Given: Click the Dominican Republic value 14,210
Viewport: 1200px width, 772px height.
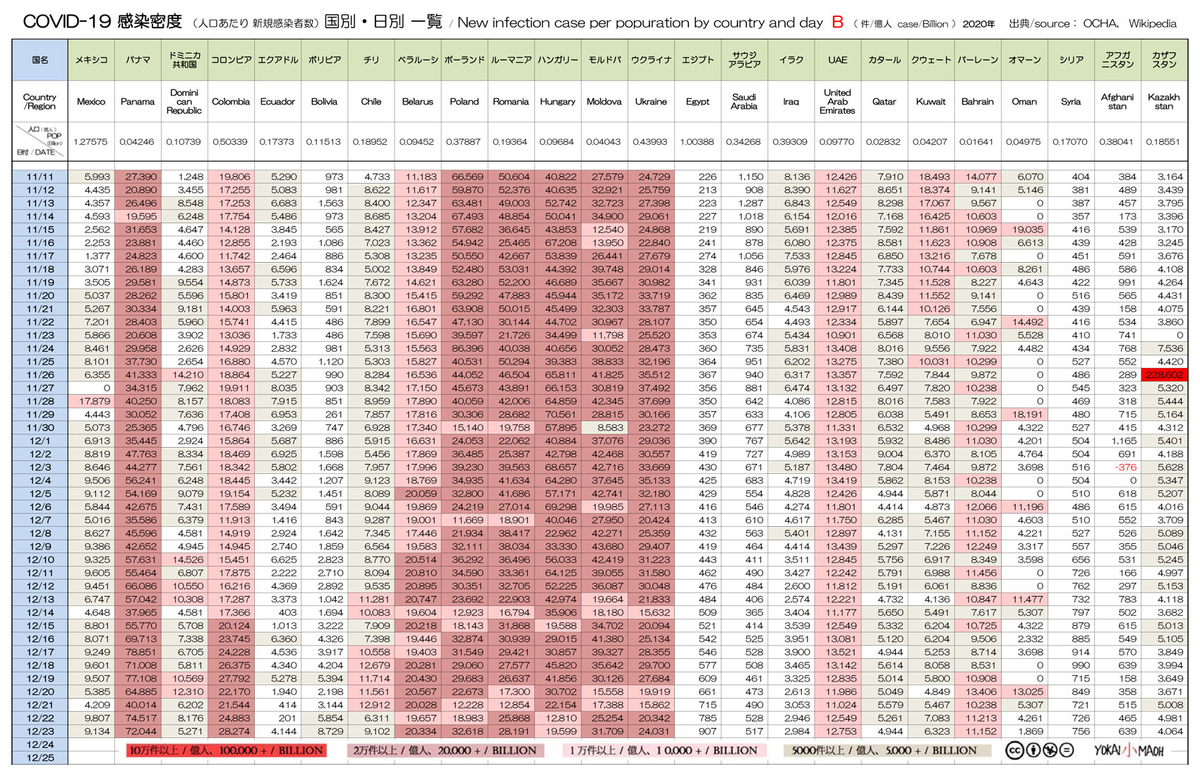Looking at the screenshot, I should pos(186,373).
